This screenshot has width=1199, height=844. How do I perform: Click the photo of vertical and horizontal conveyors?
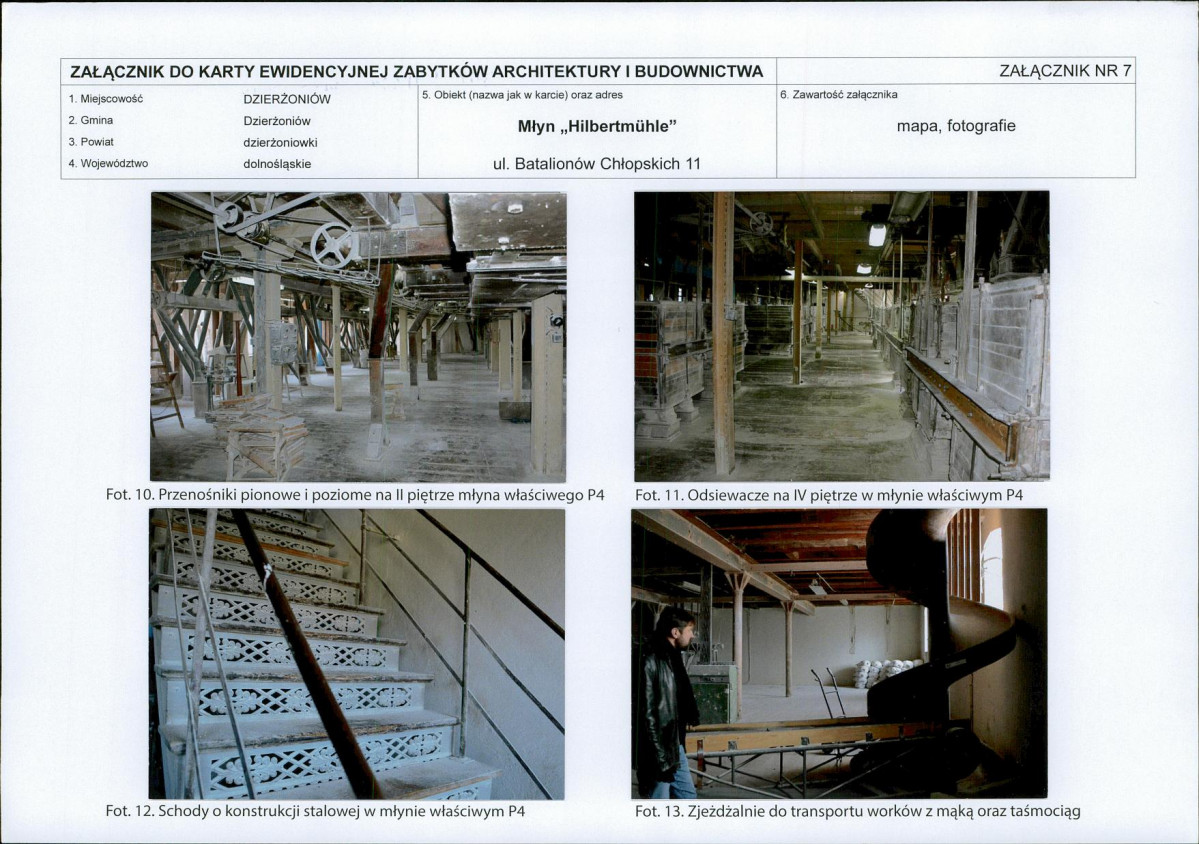358,336
